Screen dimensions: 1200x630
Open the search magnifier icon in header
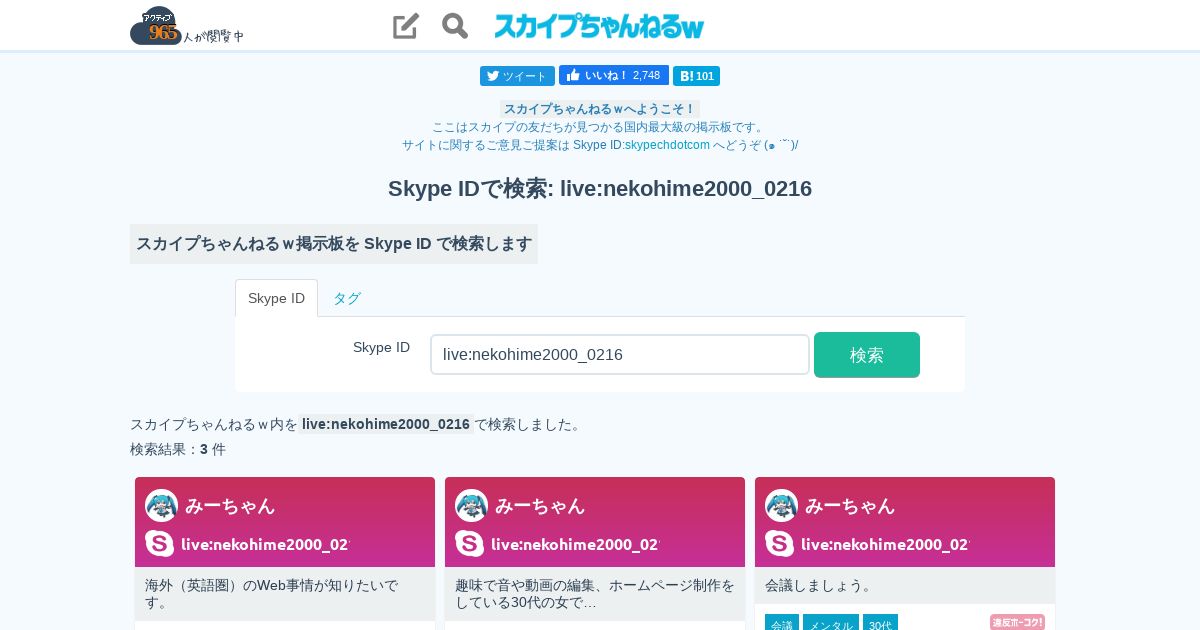point(455,26)
